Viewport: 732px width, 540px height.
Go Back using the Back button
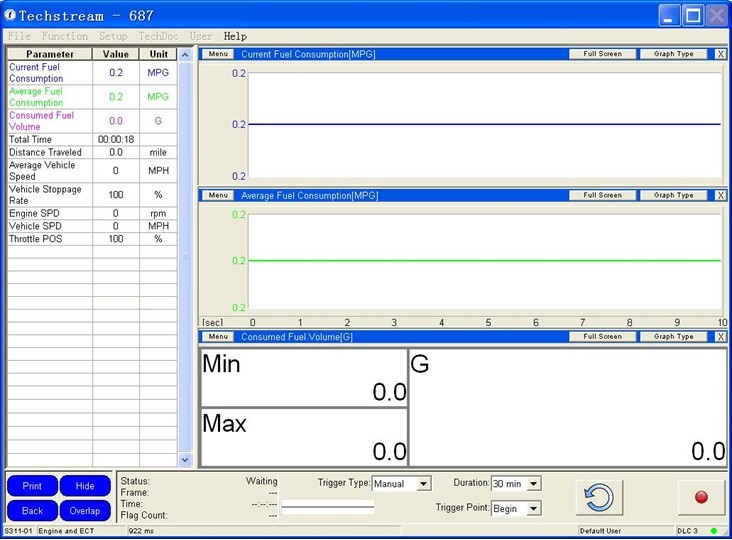click(x=32, y=511)
